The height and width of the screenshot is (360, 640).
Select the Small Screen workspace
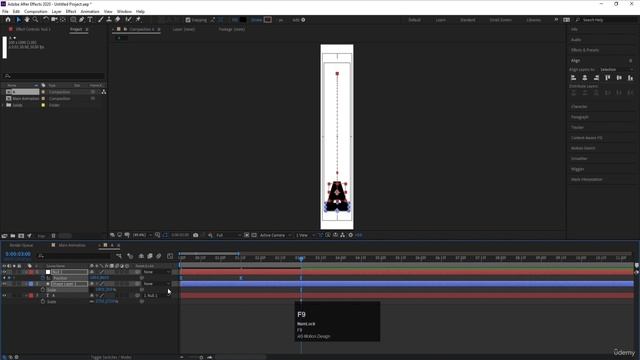click(x=500, y=20)
